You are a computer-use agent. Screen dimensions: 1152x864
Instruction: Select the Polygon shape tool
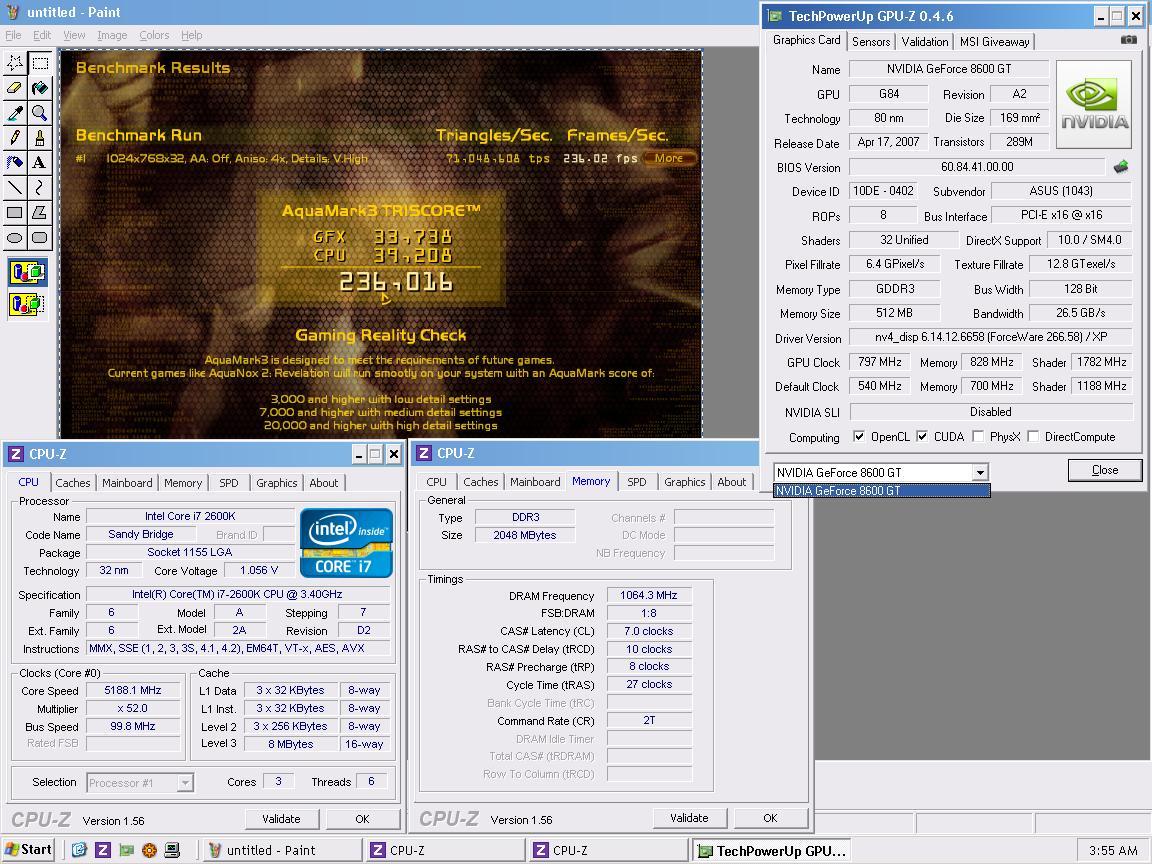click(40, 213)
